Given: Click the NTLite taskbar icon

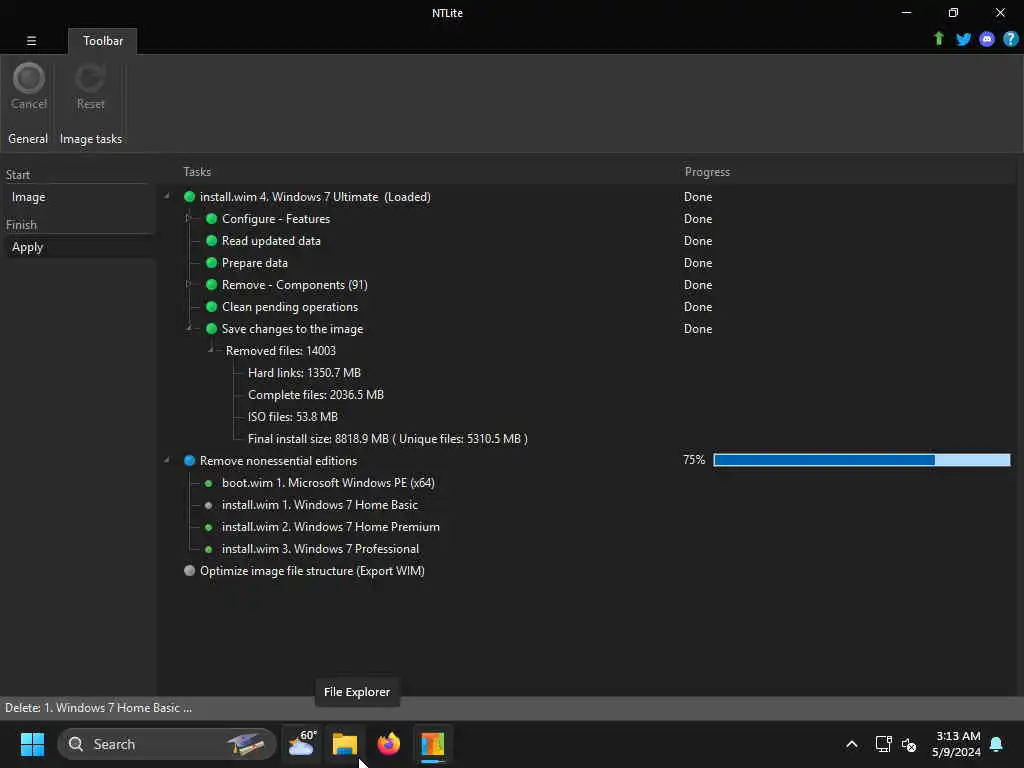Looking at the screenshot, I should tap(432, 744).
